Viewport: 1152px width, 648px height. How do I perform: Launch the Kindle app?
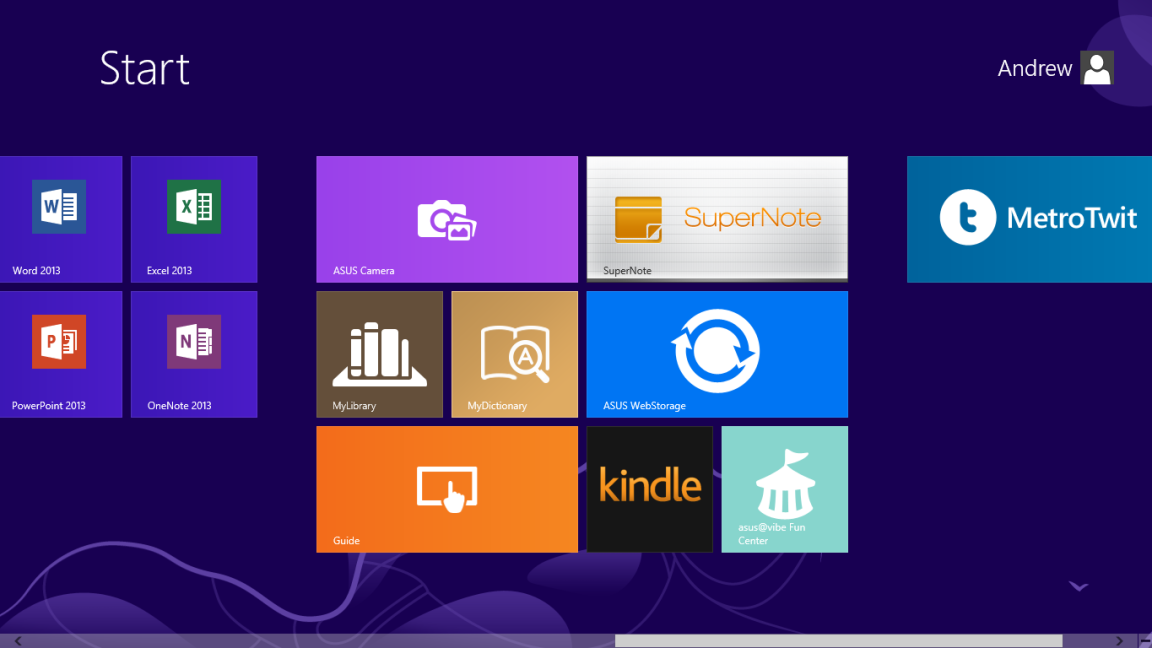pos(649,489)
